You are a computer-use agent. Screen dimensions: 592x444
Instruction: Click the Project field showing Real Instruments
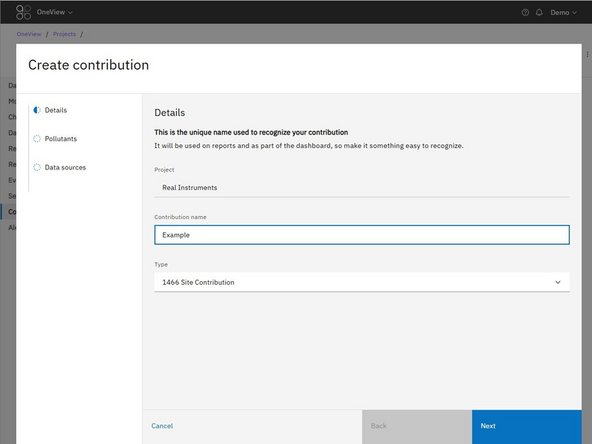coord(362,188)
